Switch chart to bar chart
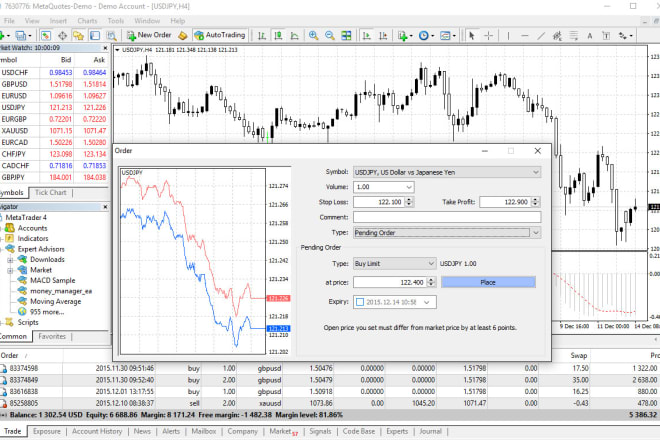This screenshot has height=440, width=660. tap(262, 35)
